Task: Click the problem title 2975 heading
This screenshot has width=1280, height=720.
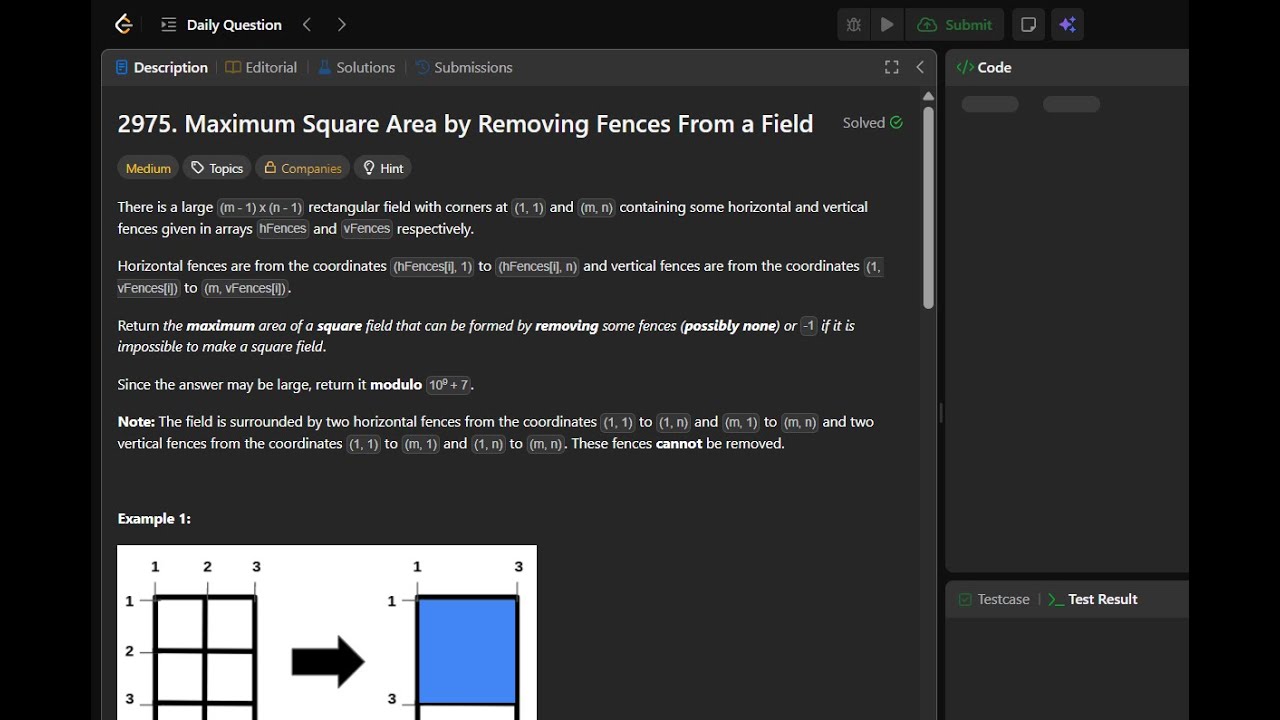Action: pos(465,124)
